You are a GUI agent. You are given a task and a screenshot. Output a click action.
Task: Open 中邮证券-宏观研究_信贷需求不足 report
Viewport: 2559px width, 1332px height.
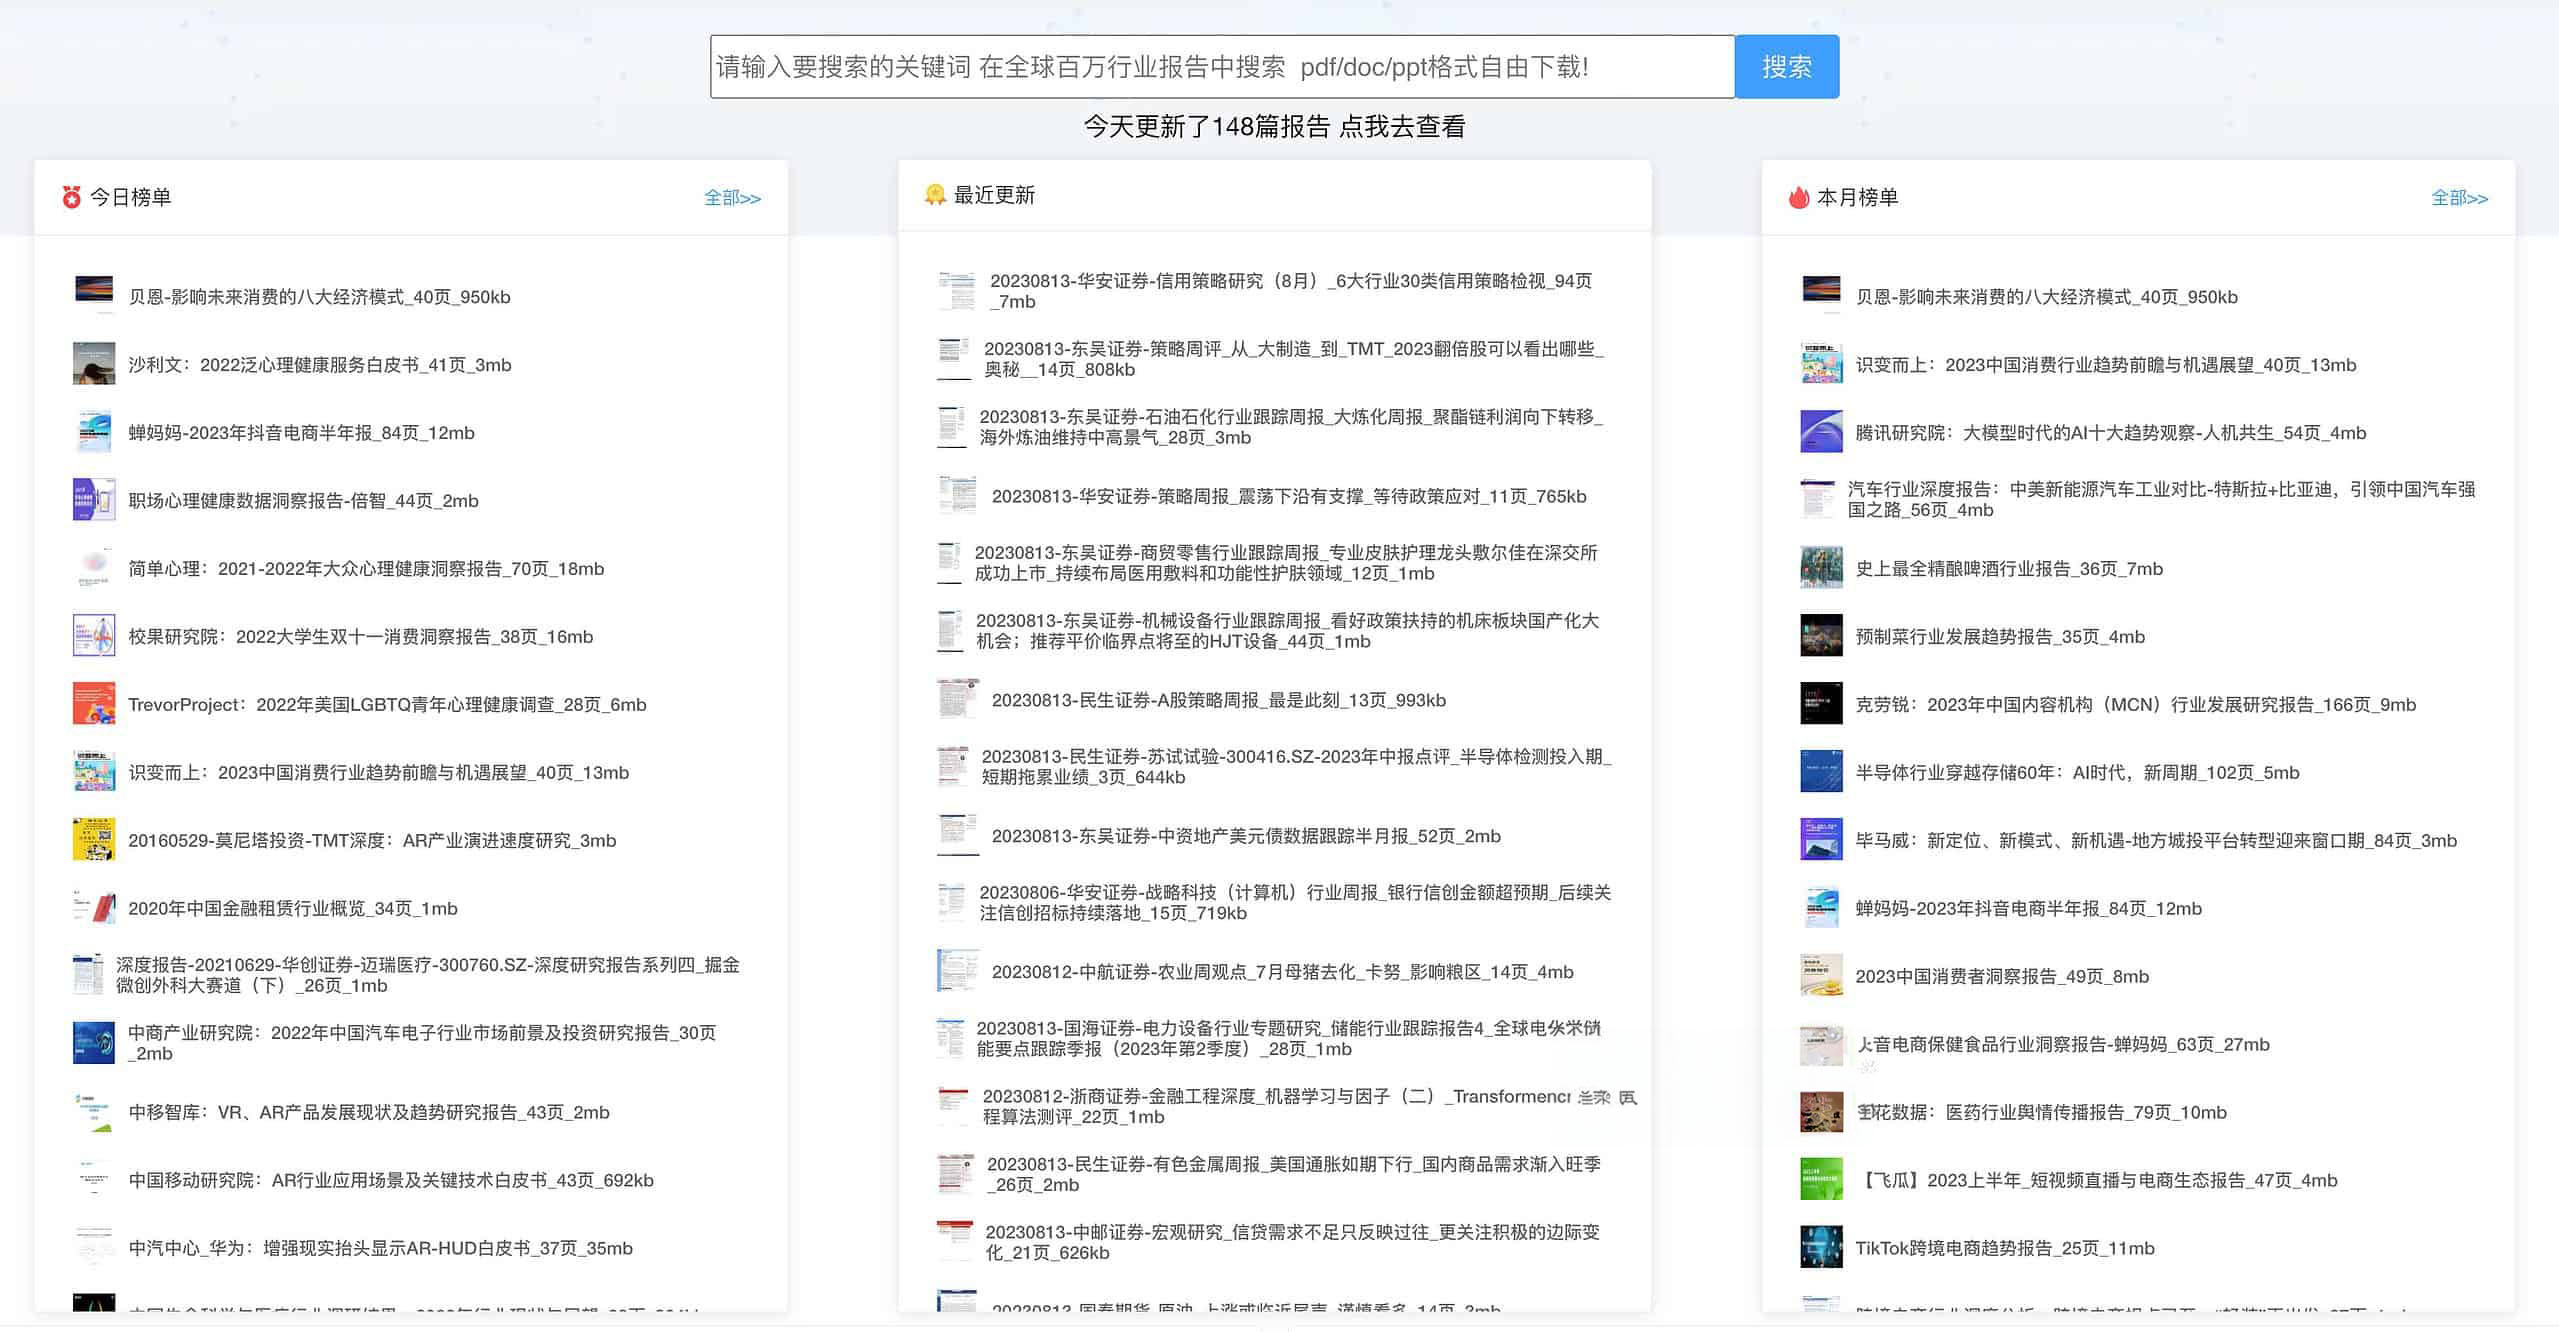pyautogui.click(x=1292, y=1242)
